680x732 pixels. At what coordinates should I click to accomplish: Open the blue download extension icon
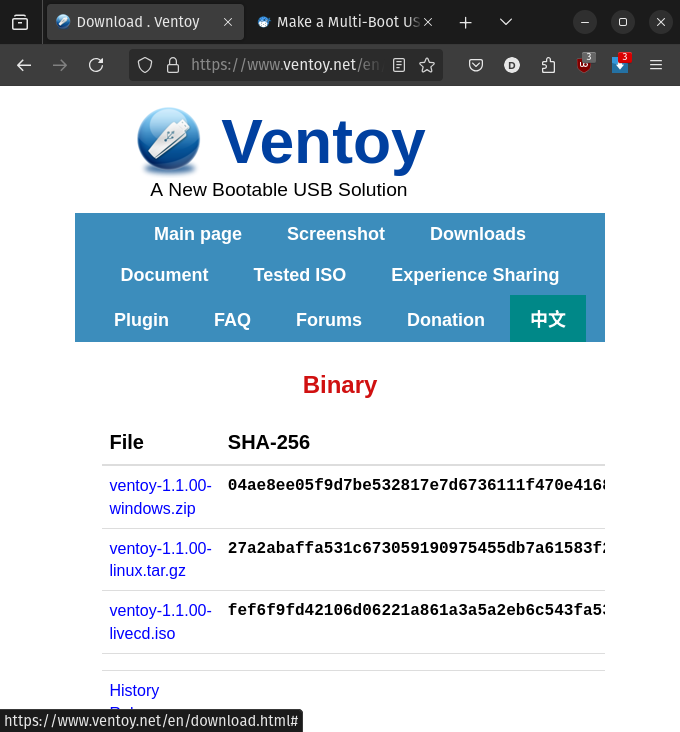[620, 64]
